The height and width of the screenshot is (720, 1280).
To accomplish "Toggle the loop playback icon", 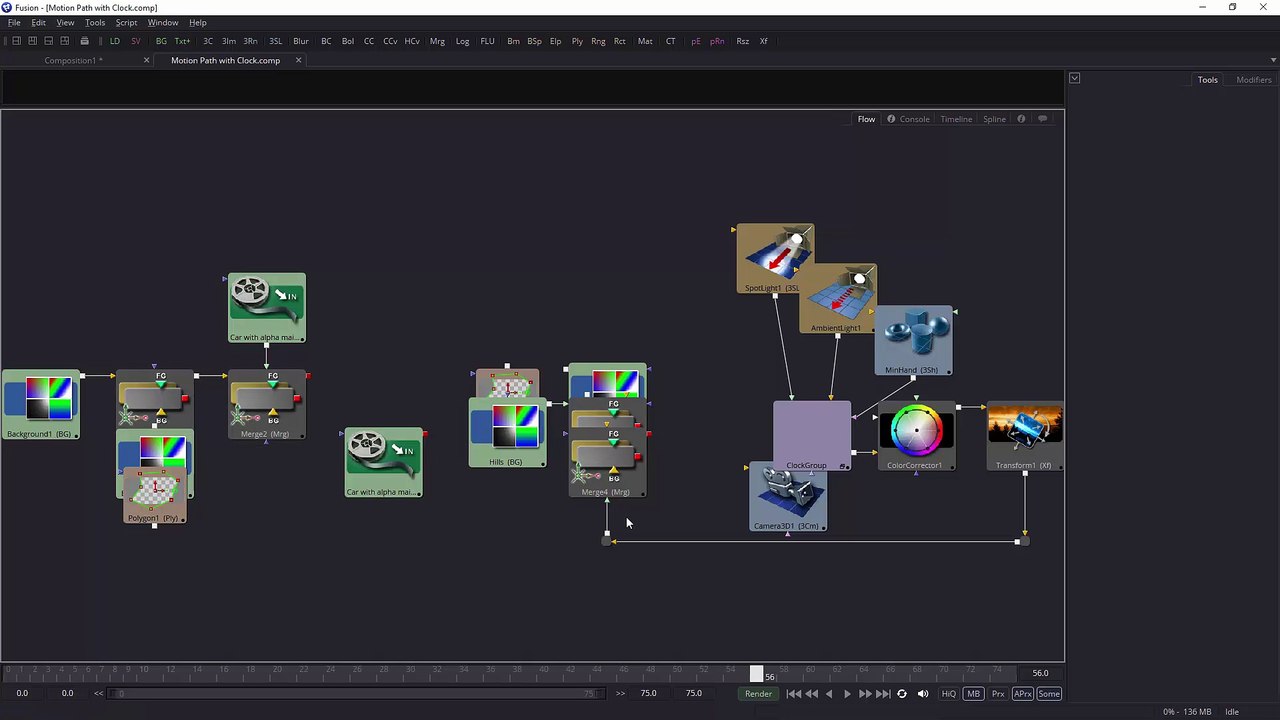I will [902, 694].
